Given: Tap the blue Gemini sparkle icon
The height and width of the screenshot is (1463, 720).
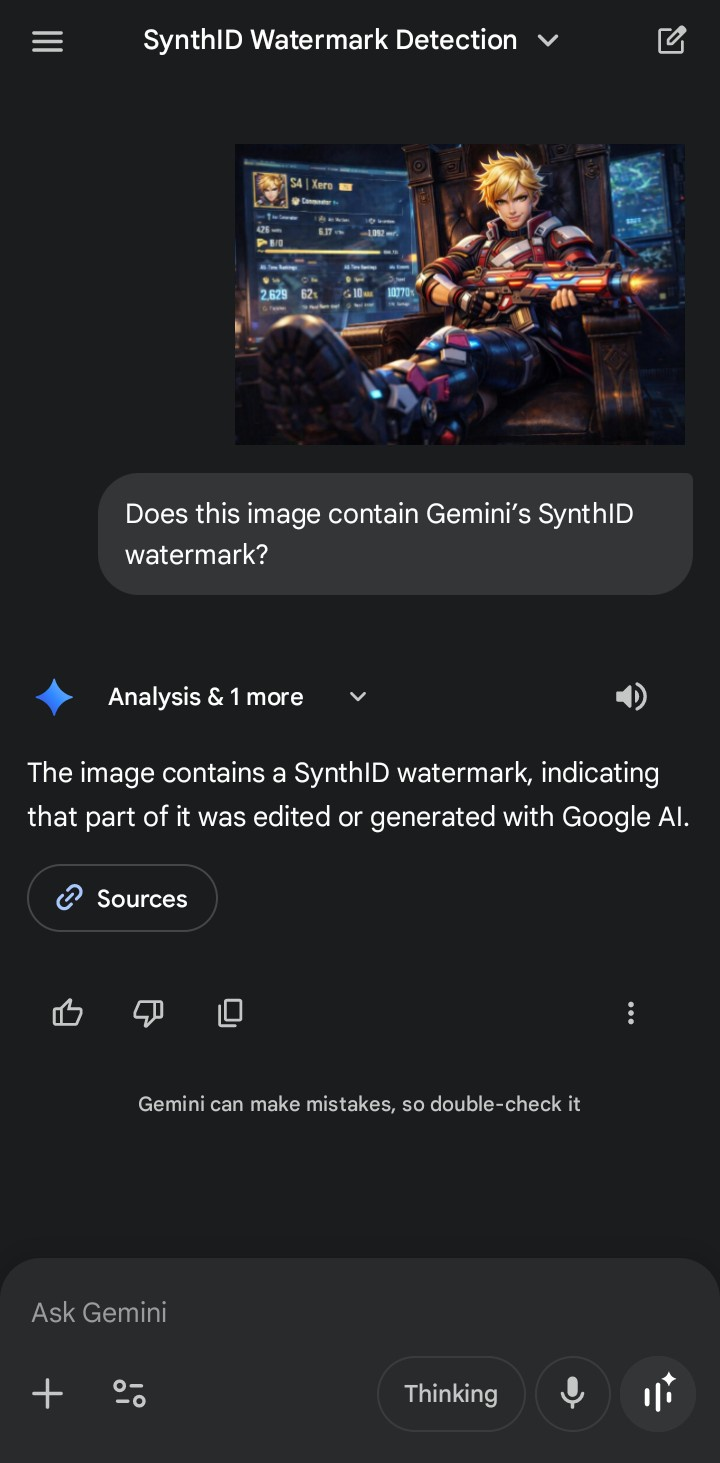Looking at the screenshot, I should point(54,697).
